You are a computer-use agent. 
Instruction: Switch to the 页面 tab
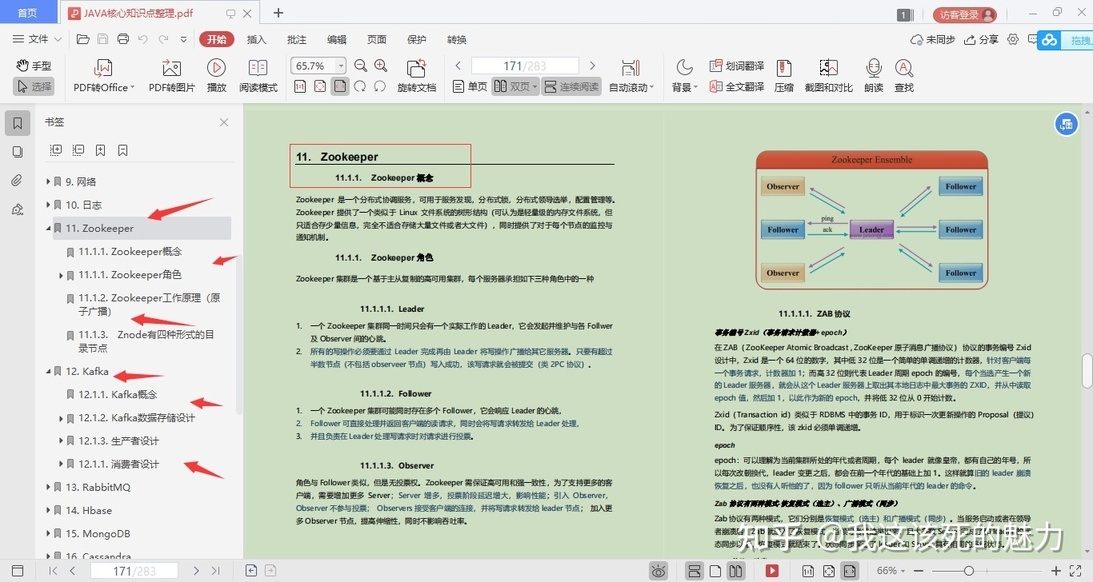377,39
